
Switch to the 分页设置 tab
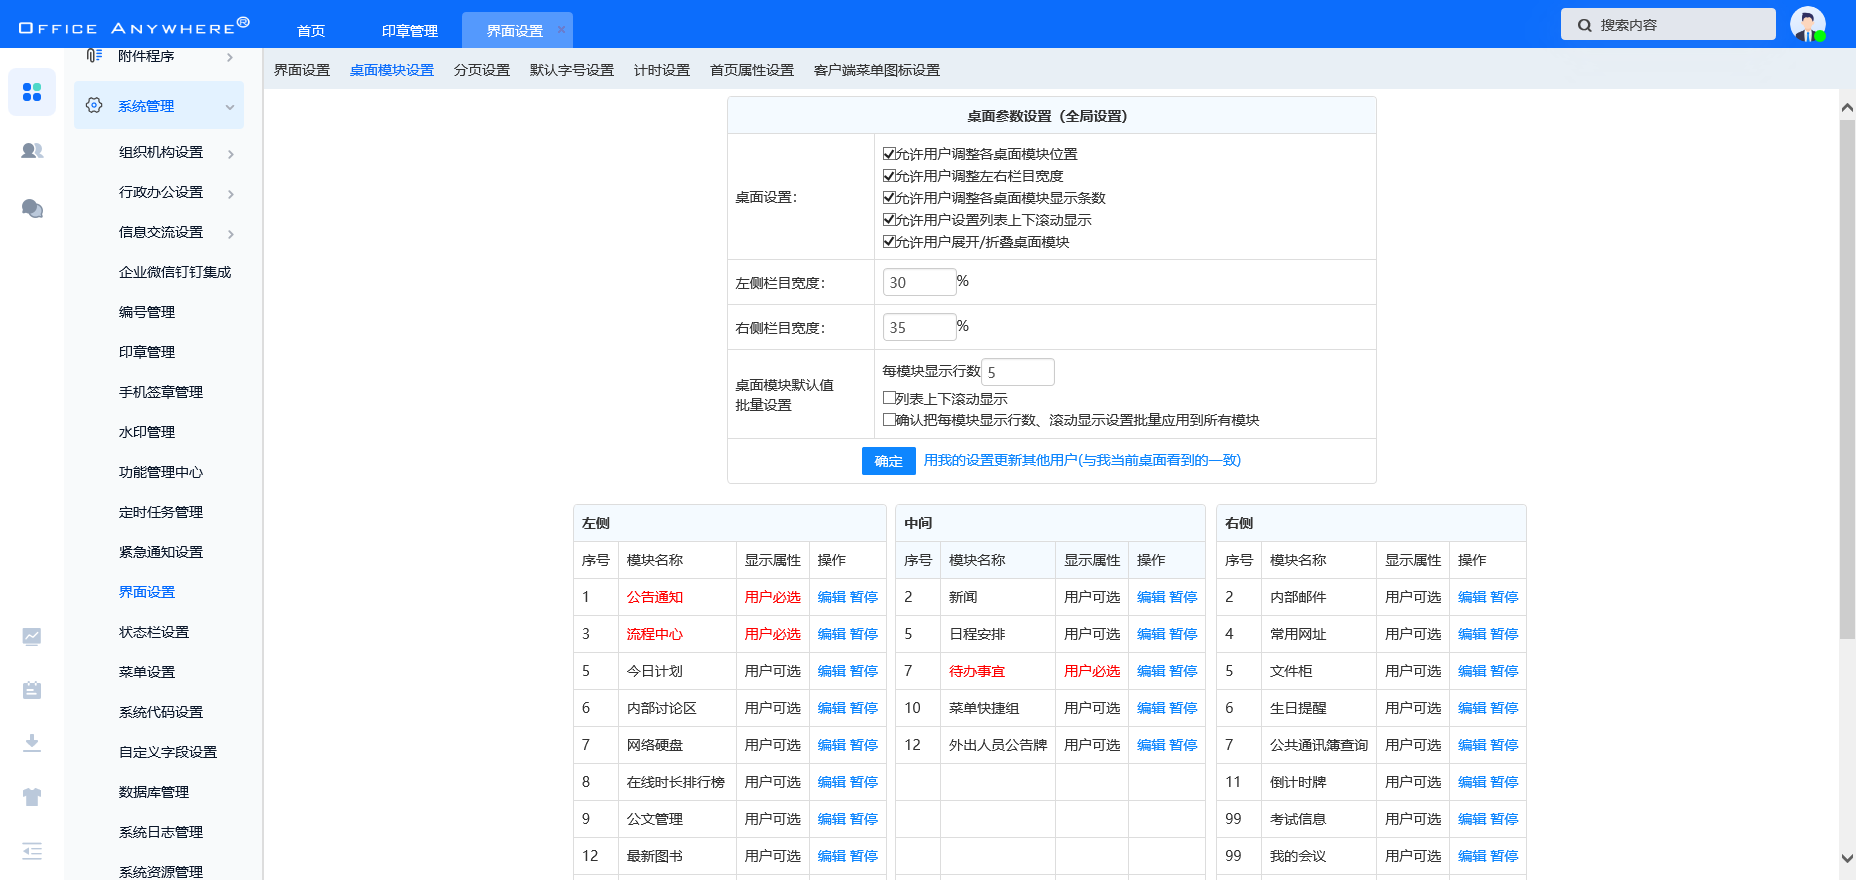481,70
